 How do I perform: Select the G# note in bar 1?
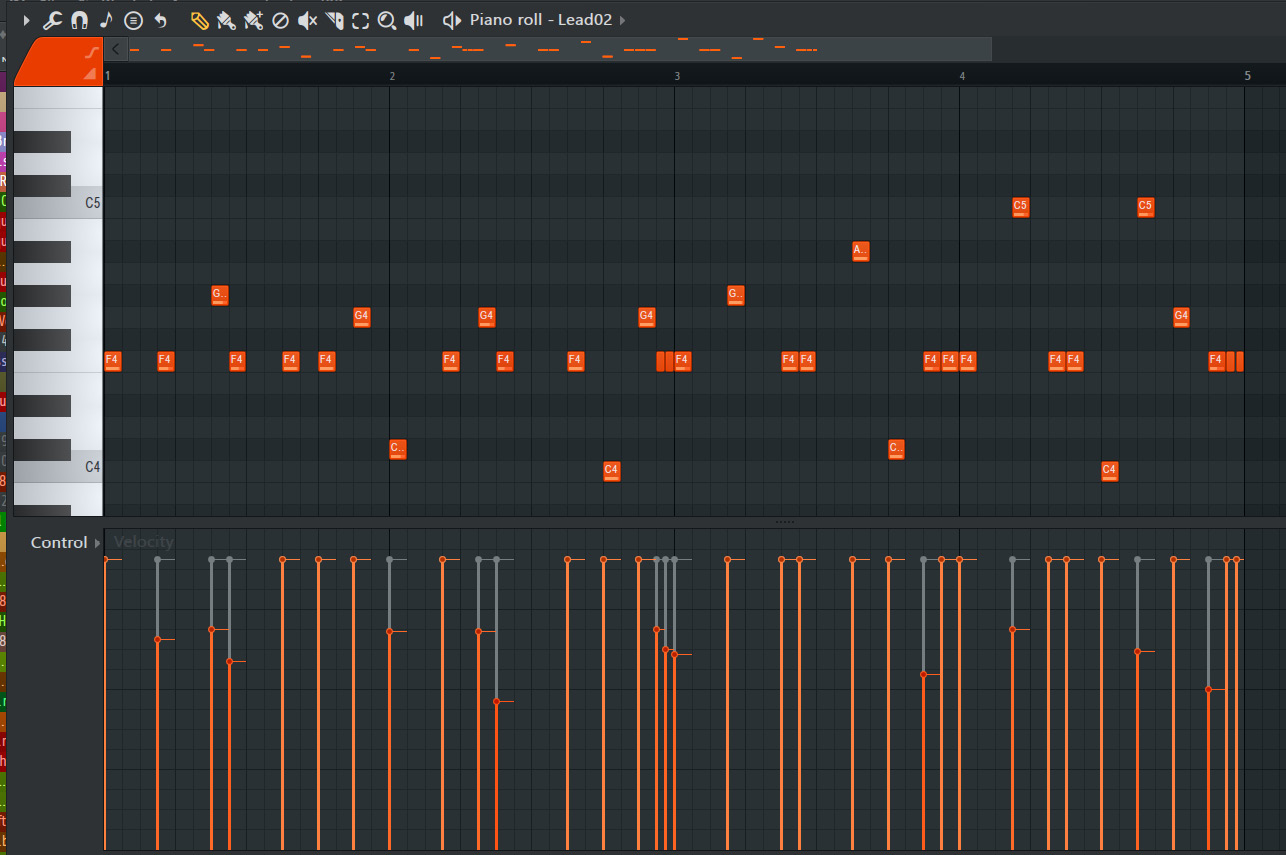point(220,295)
